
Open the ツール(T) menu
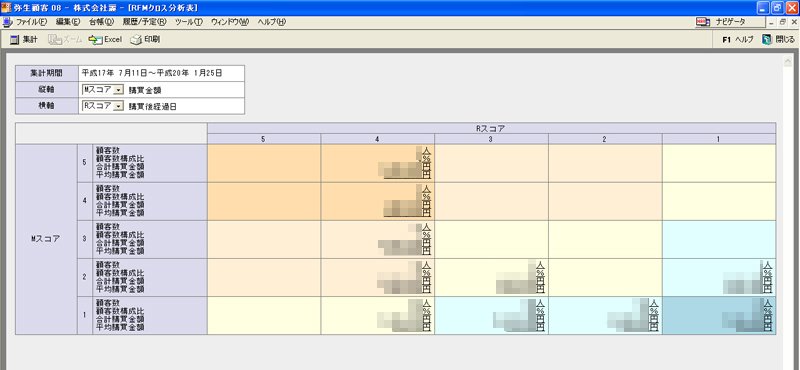[188, 22]
